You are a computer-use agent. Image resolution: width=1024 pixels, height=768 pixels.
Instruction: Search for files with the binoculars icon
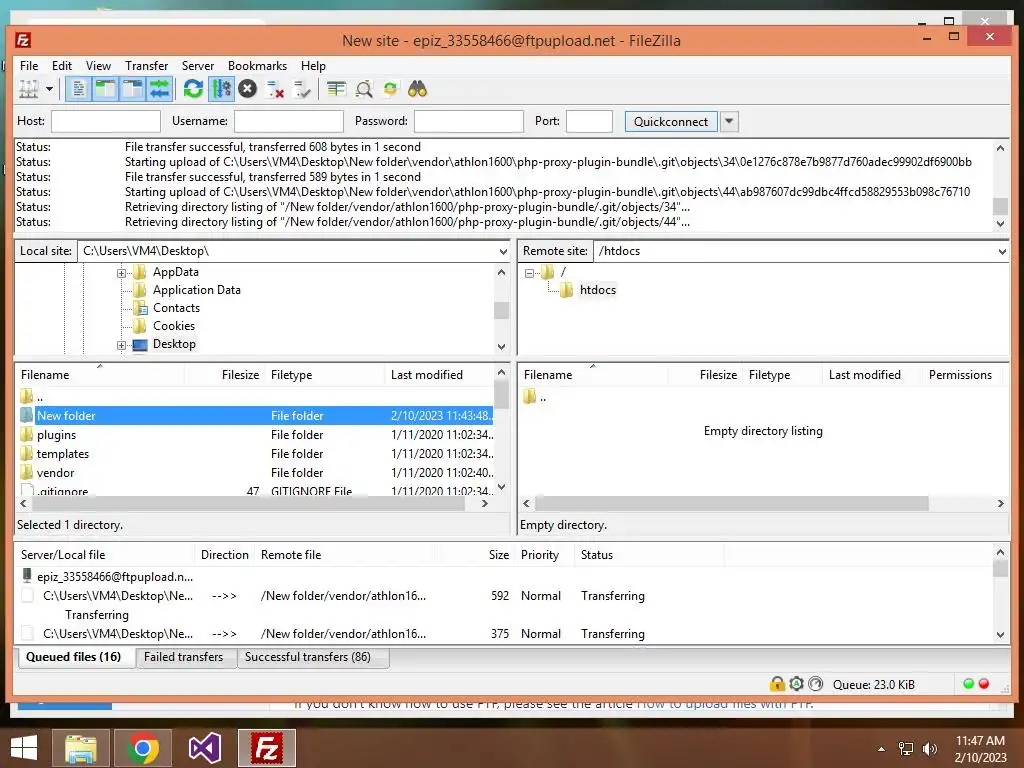(417, 89)
